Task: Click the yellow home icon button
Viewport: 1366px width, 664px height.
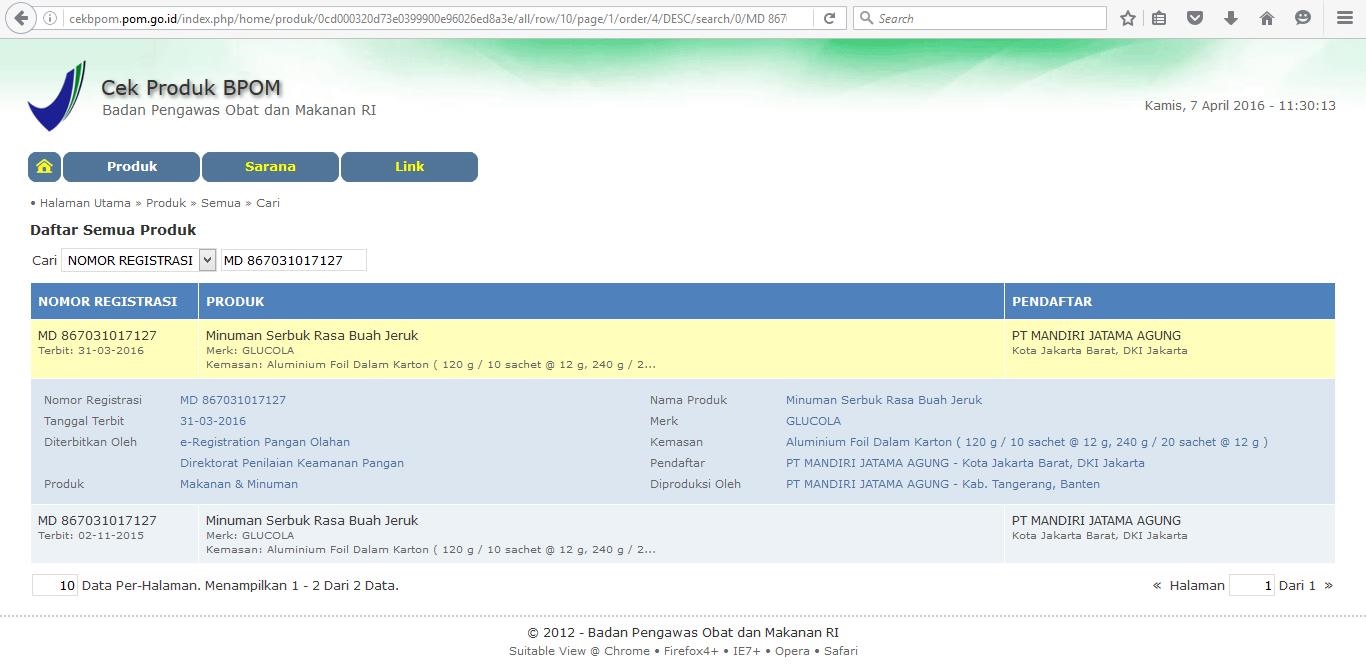Action: click(x=44, y=167)
